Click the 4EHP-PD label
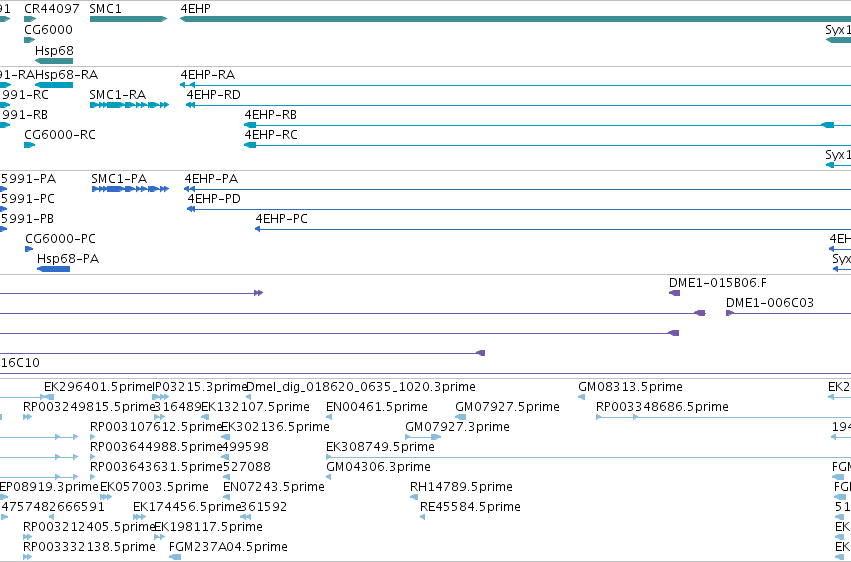 214,199
